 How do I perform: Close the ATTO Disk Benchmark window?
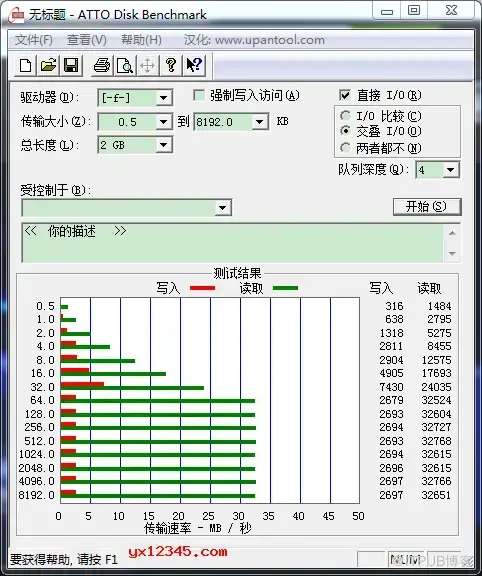[451, 11]
